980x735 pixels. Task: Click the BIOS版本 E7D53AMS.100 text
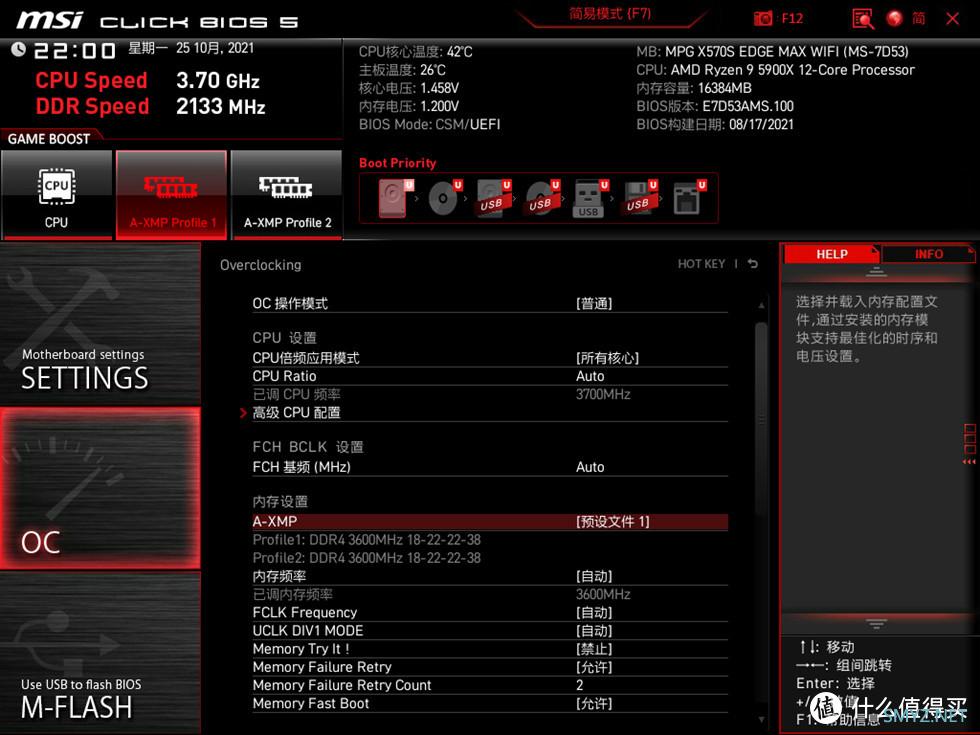(715, 106)
